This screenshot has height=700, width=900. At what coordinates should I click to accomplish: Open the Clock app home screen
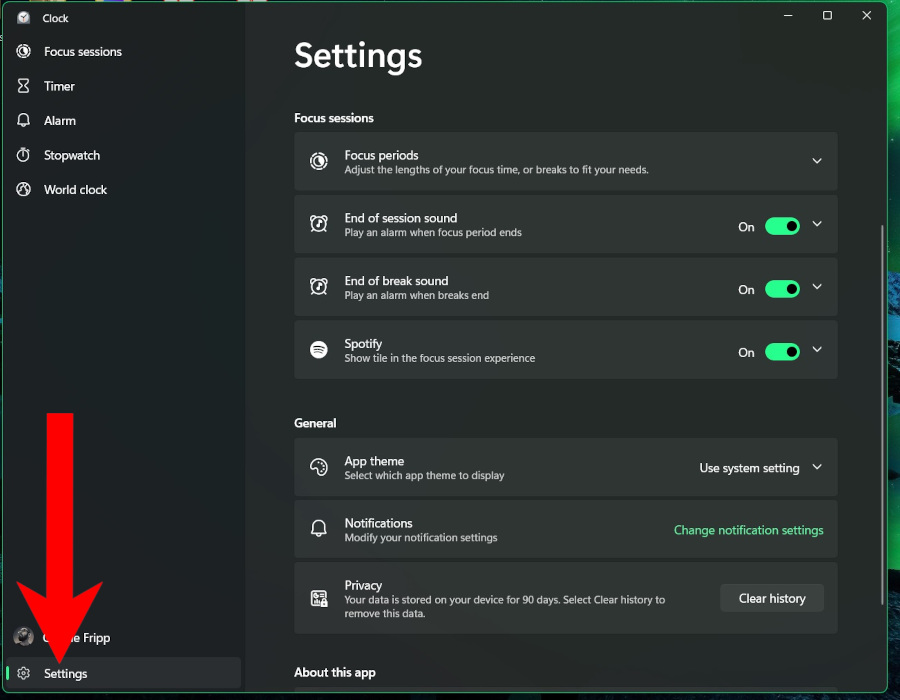click(55, 17)
